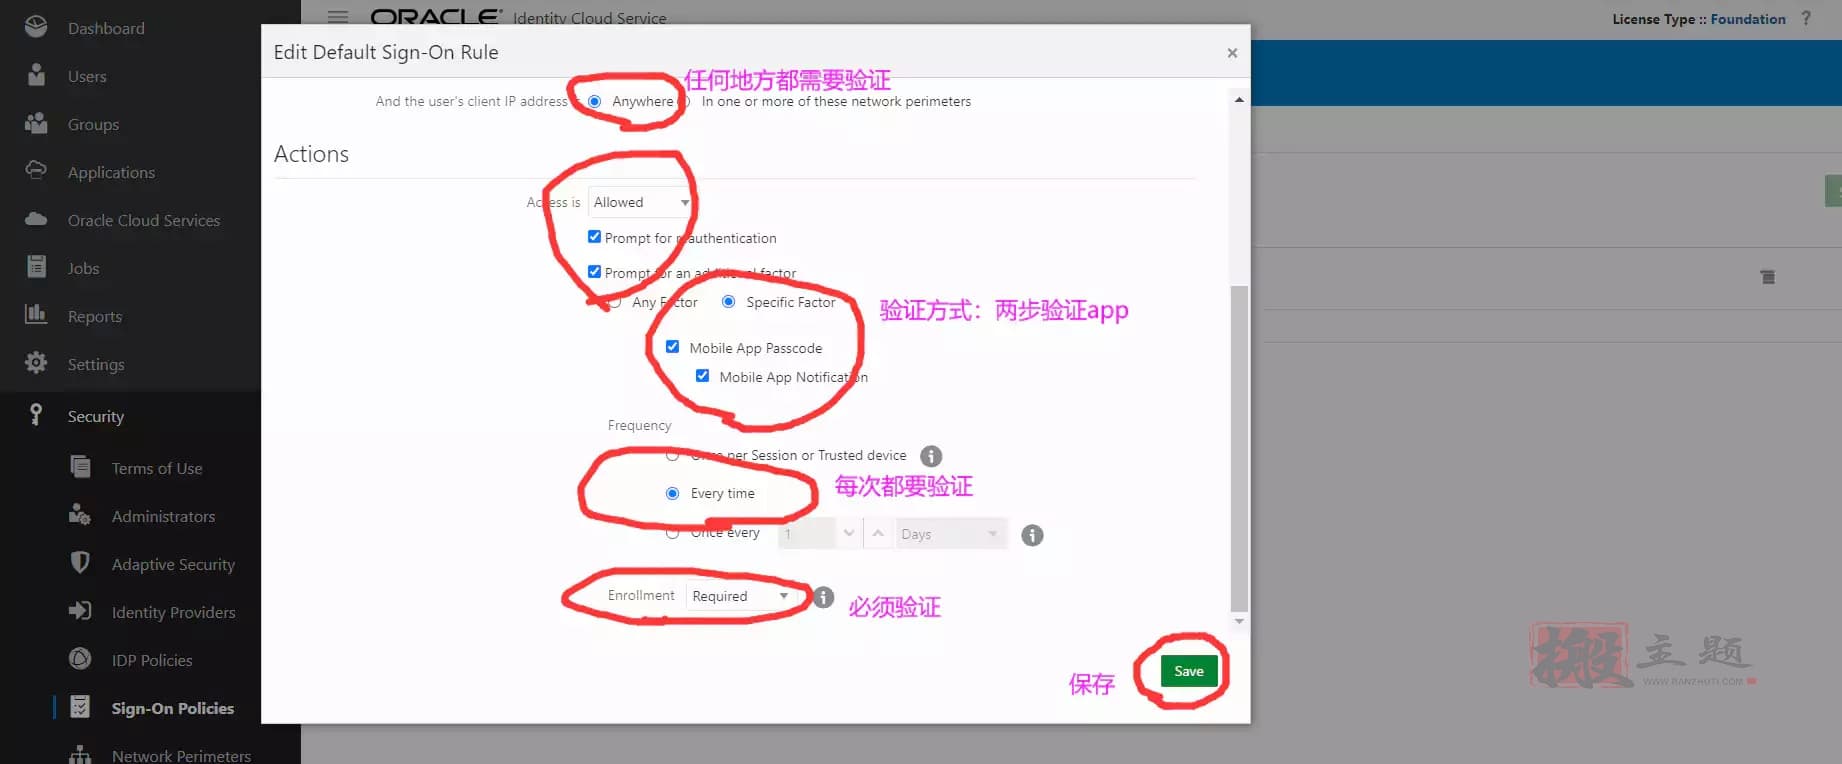Viewport: 1842px width, 764px height.
Task: Open Adaptive Security page link
Action: click(173, 564)
